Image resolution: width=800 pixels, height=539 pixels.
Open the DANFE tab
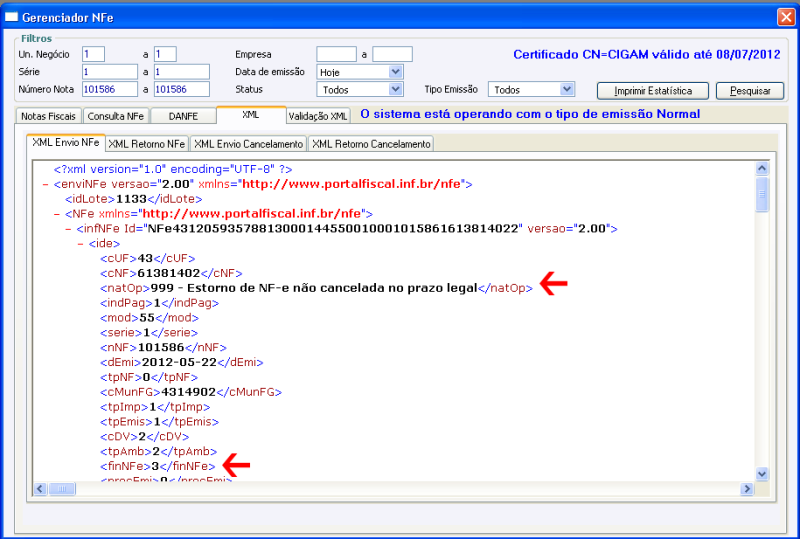click(183, 116)
